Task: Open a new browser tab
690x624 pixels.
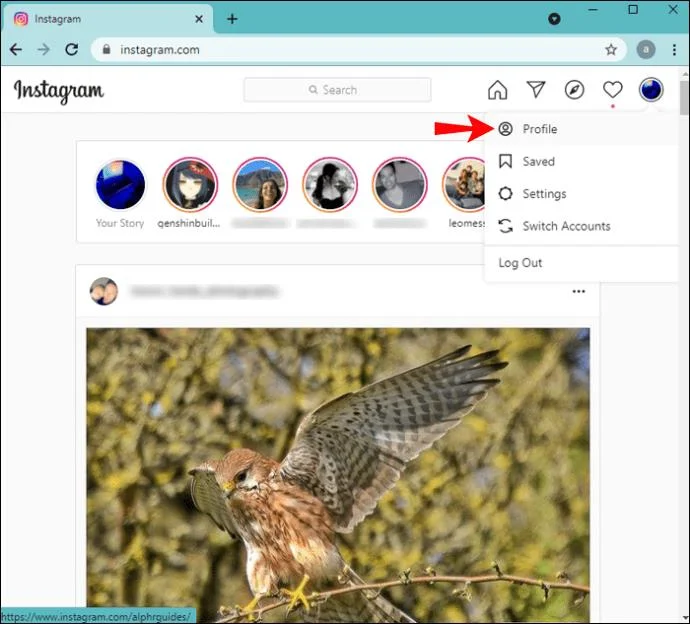Action: [232, 19]
